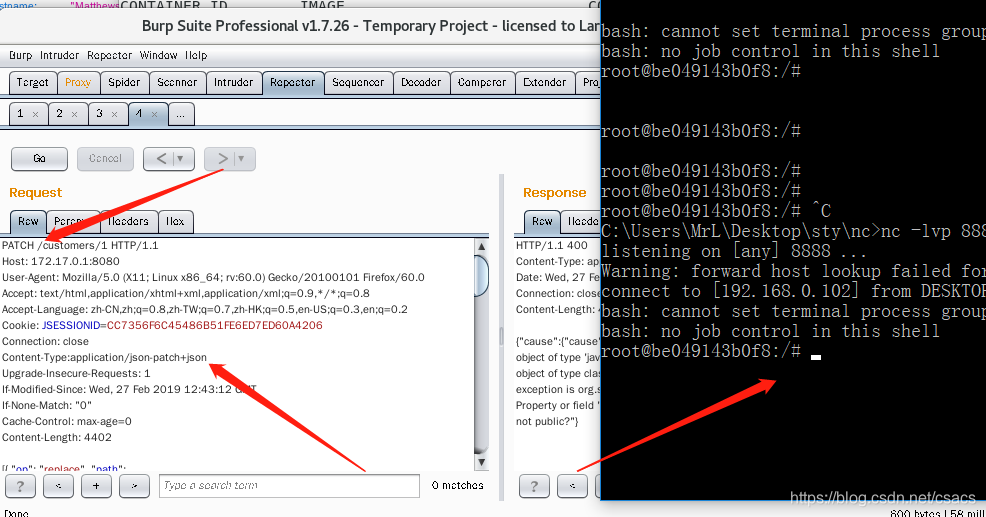Viewport: 986px width, 517px height.
Task: Close Repeater tab 3 with its x
Action: (114, 114)
